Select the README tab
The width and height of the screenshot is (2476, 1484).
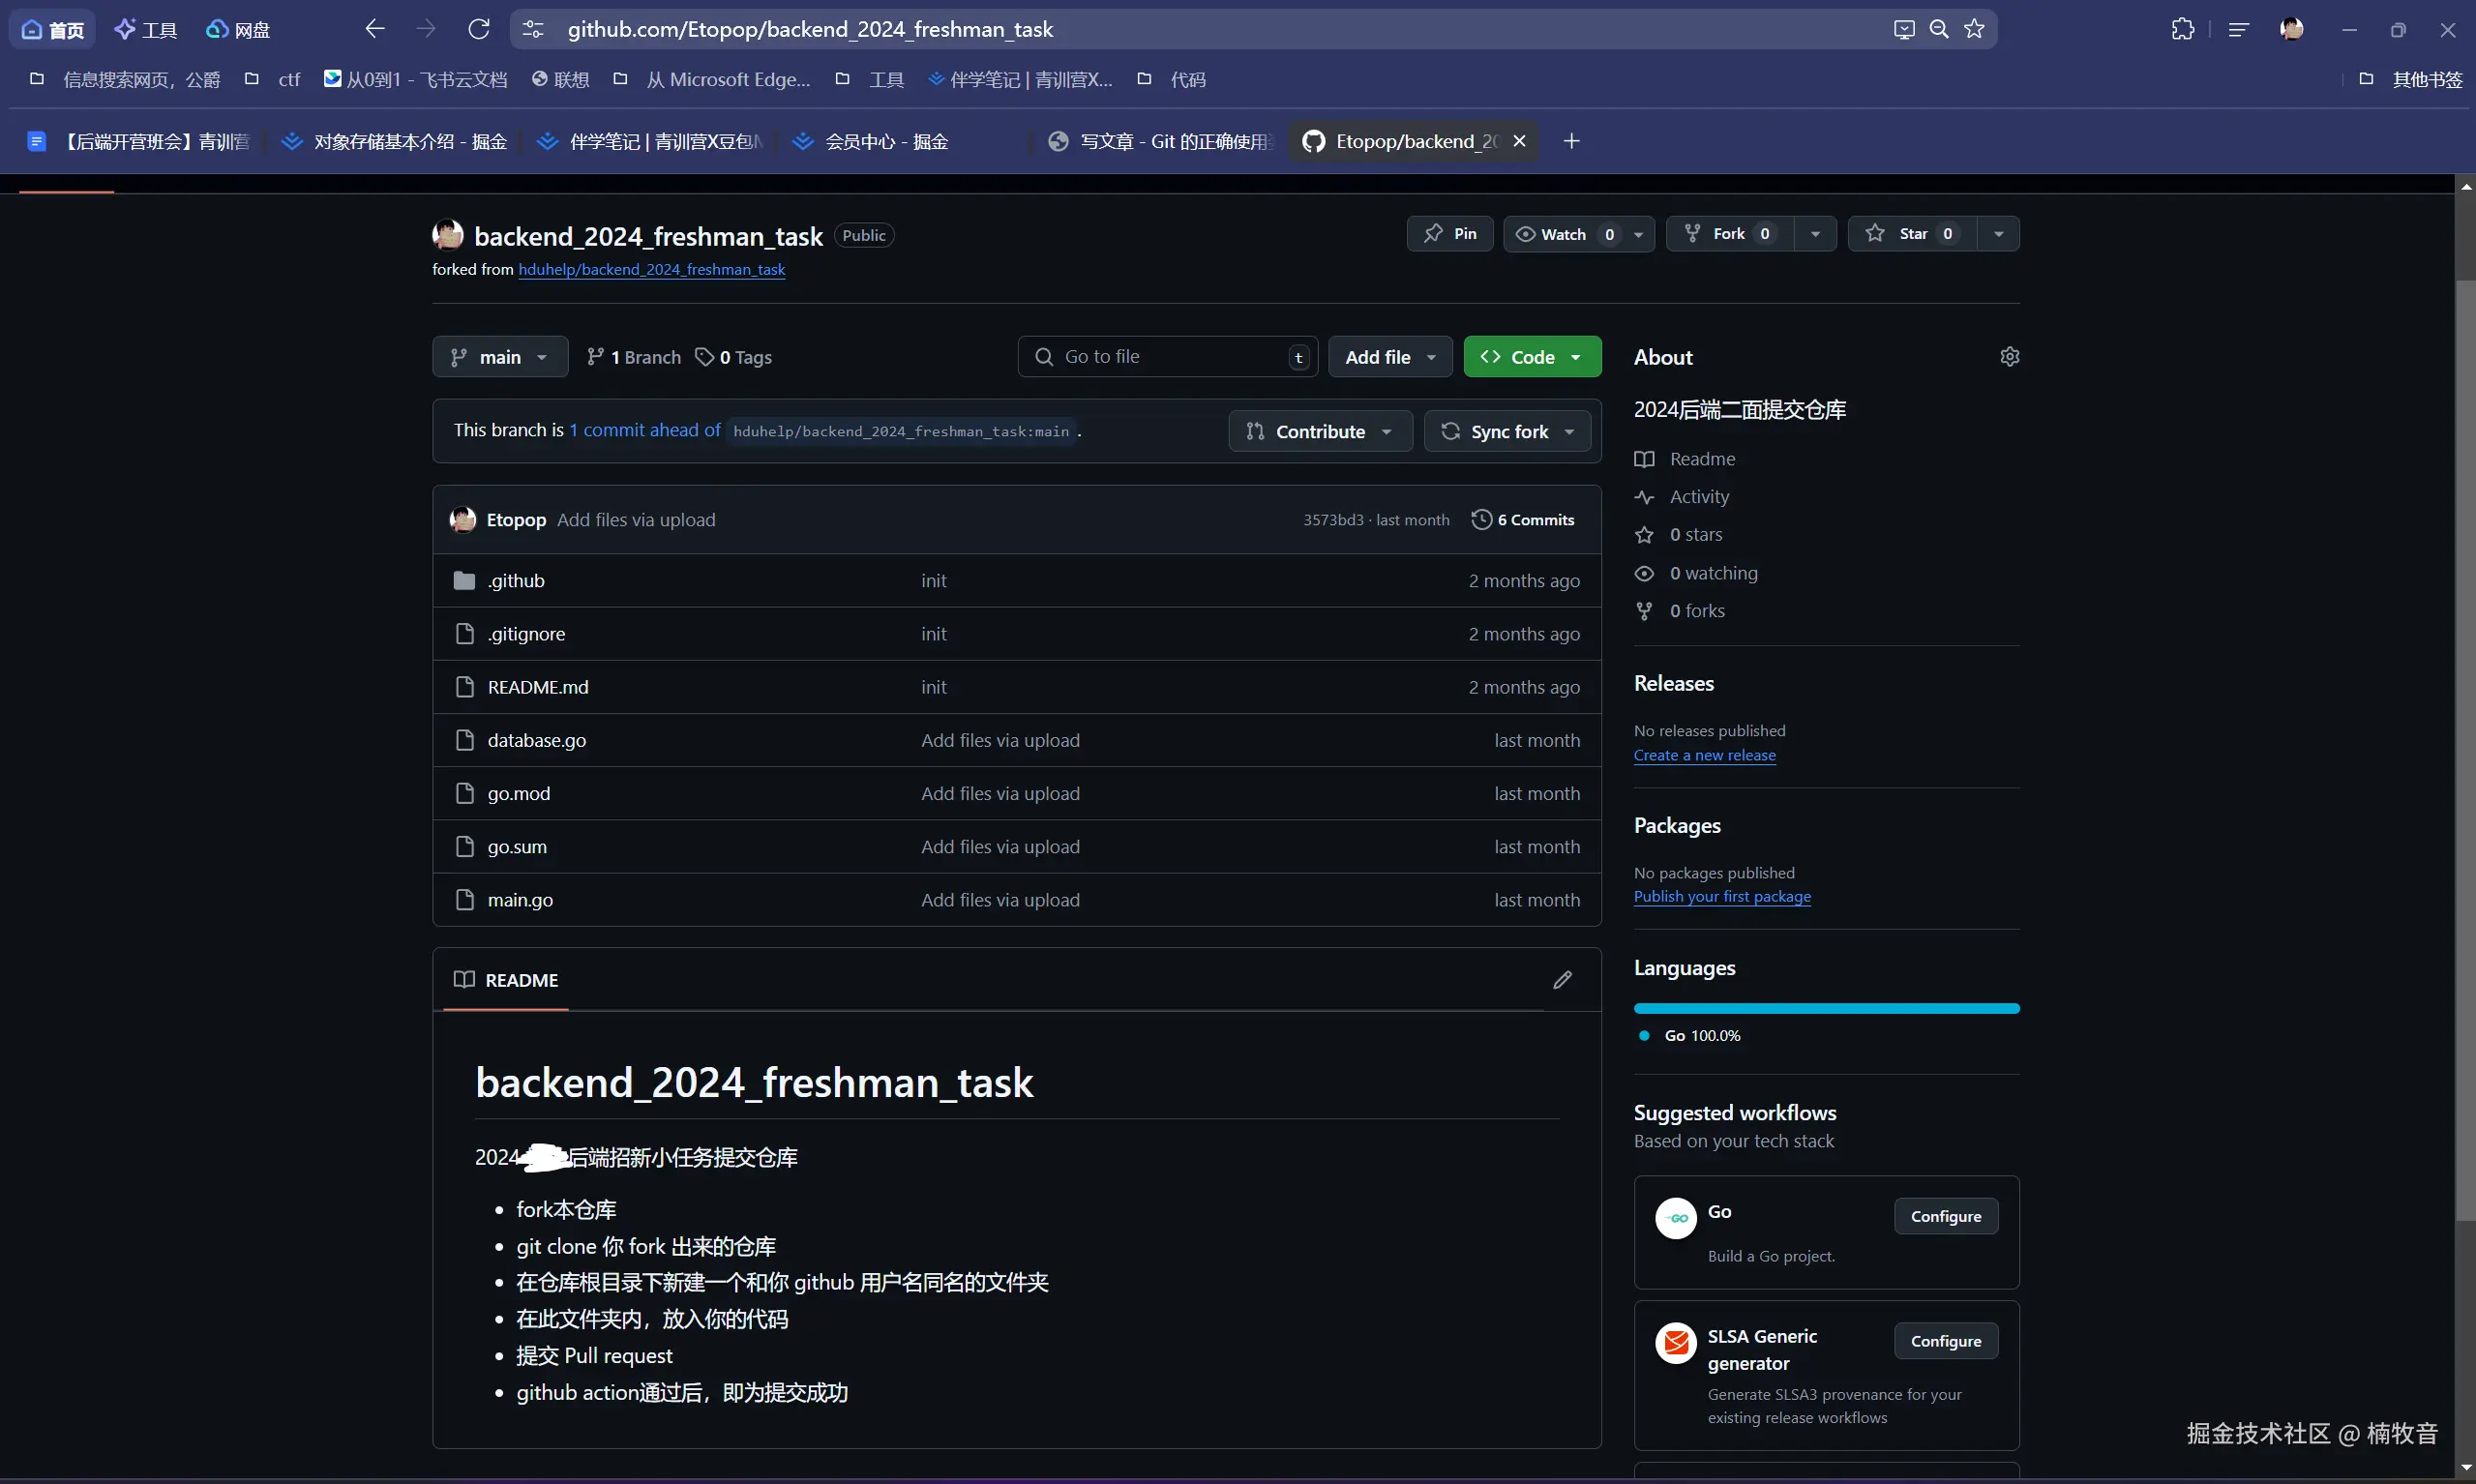(506, 980)
